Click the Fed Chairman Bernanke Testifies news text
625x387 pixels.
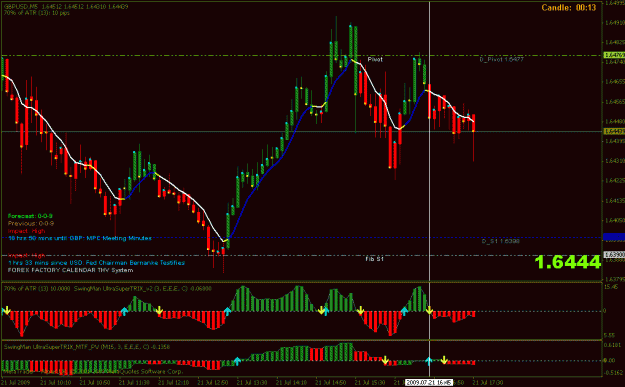pyautogui.click(x=96, y=263)
